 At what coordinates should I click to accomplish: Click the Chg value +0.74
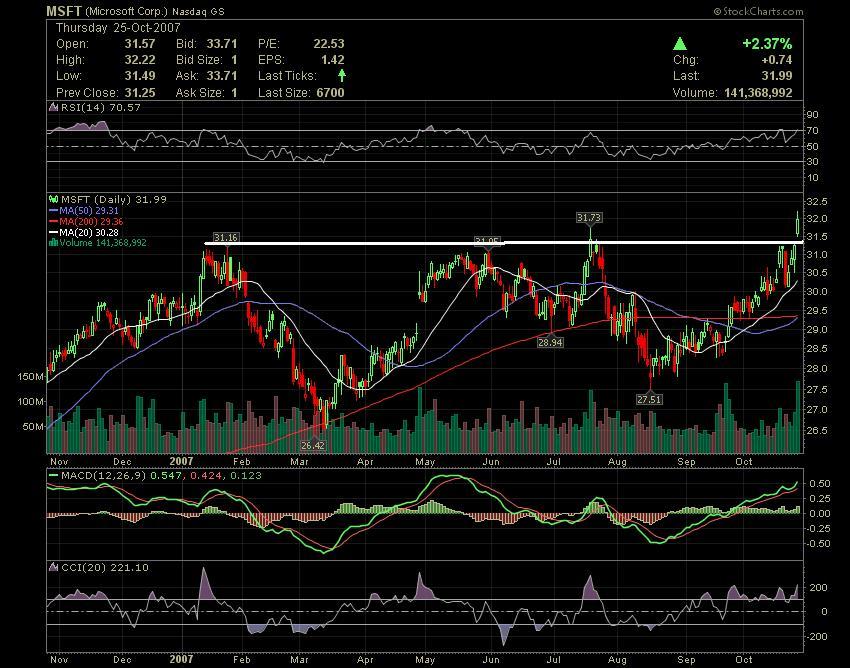(777, 60)
